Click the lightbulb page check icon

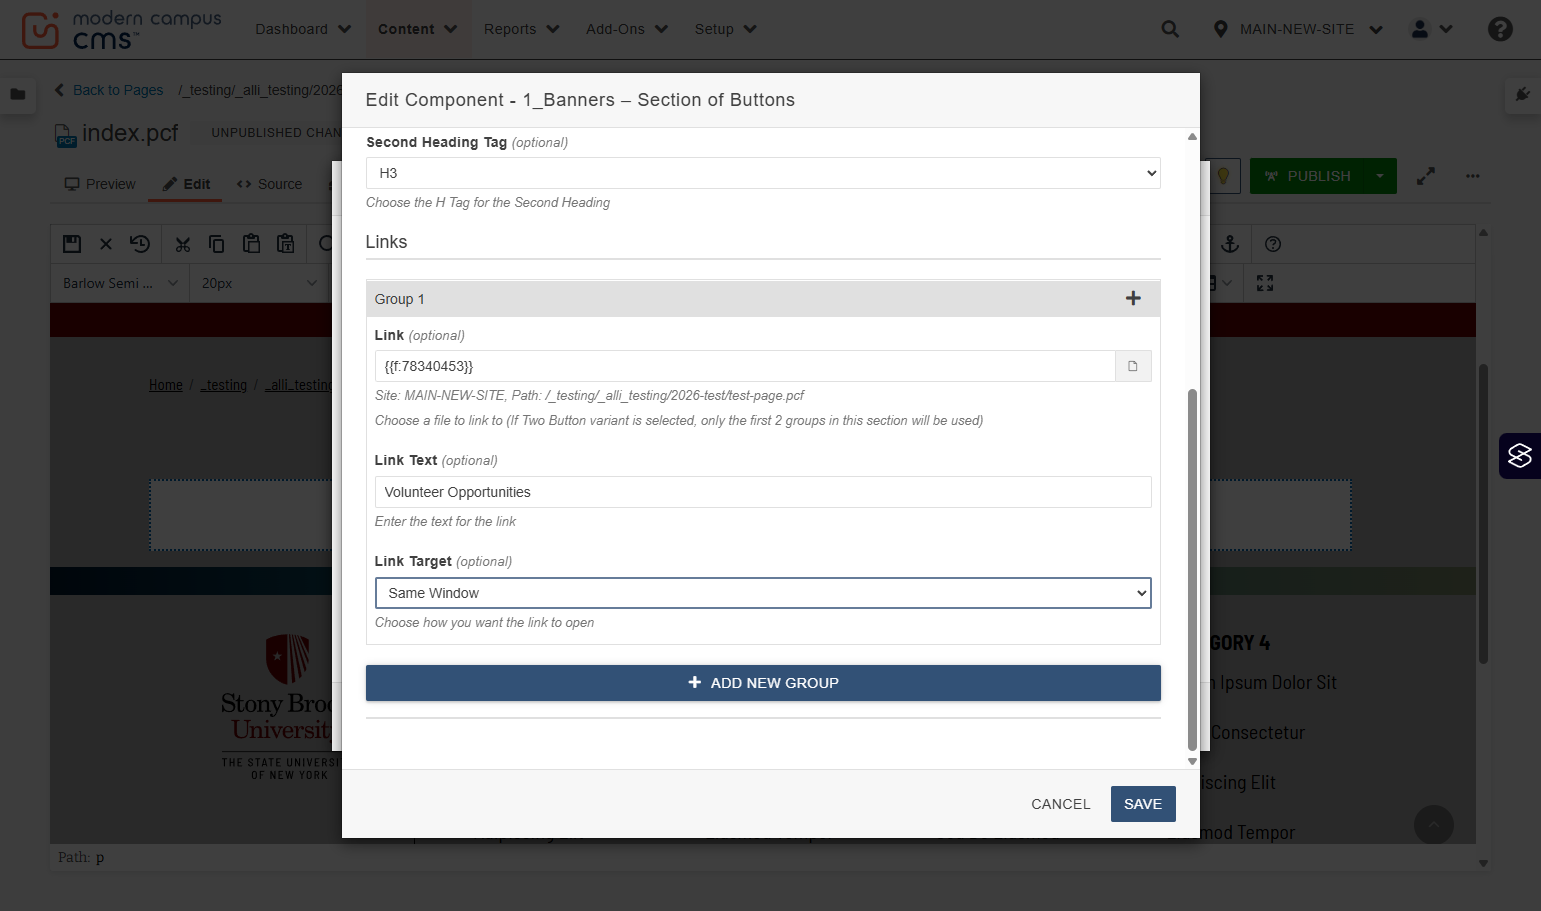pyautogui.click(x=1223, y=176)
